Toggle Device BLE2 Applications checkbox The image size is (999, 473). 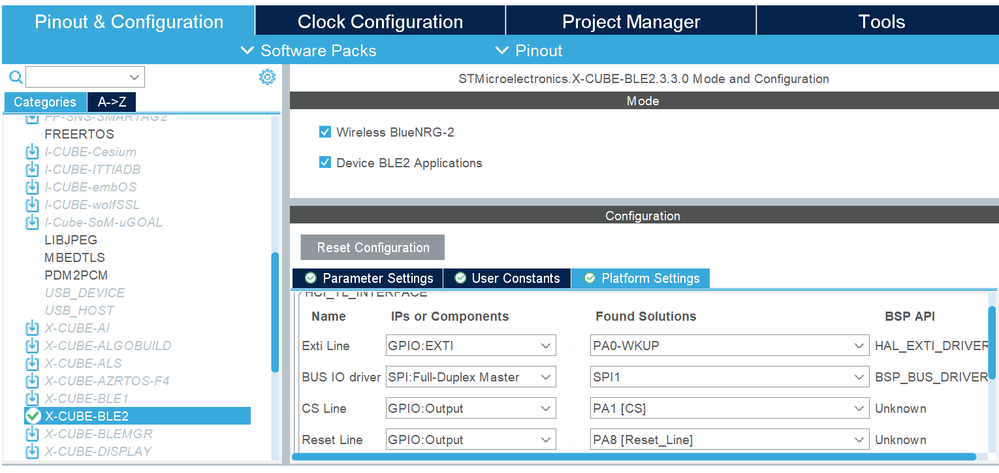(x=325, y=163)
